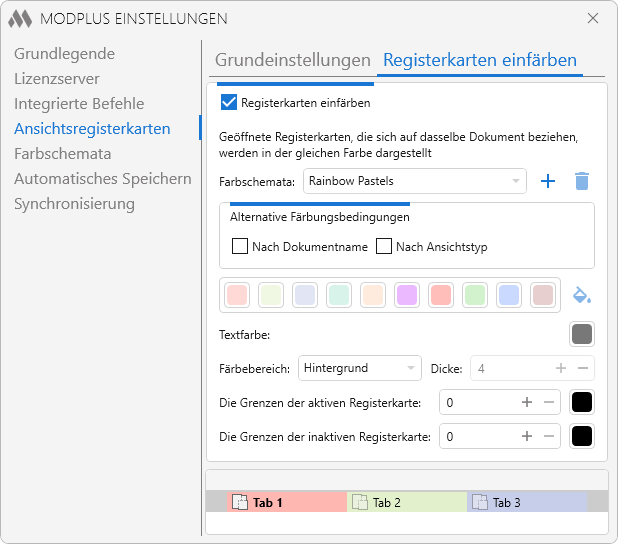Viewport: 618px width, 544px height.
Task: Pick the light blue ninth color swatch
Action: click(509, 295)
